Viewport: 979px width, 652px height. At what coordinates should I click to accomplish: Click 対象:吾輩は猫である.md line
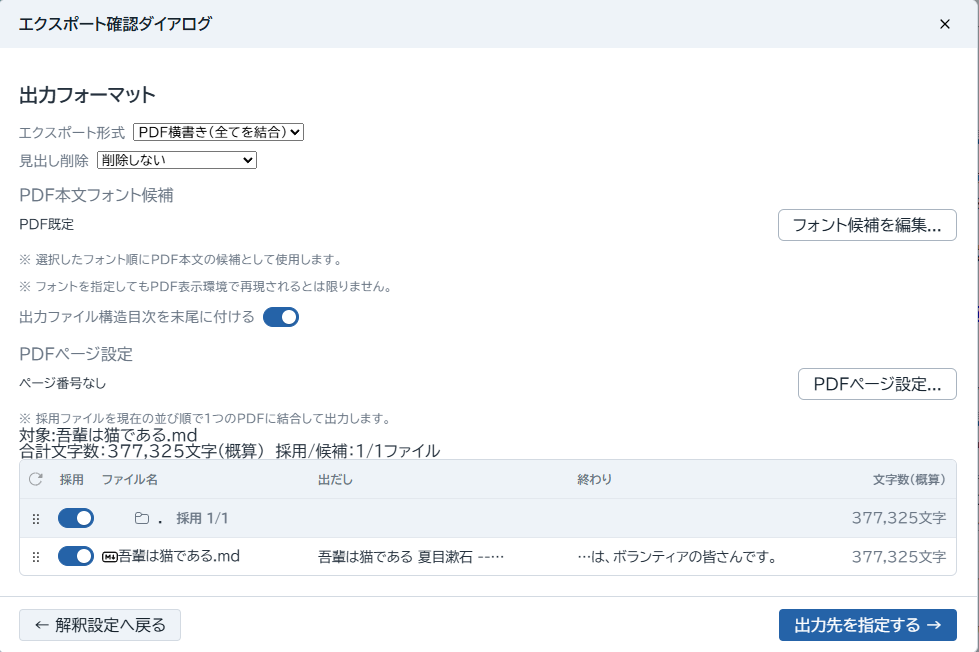108,435
